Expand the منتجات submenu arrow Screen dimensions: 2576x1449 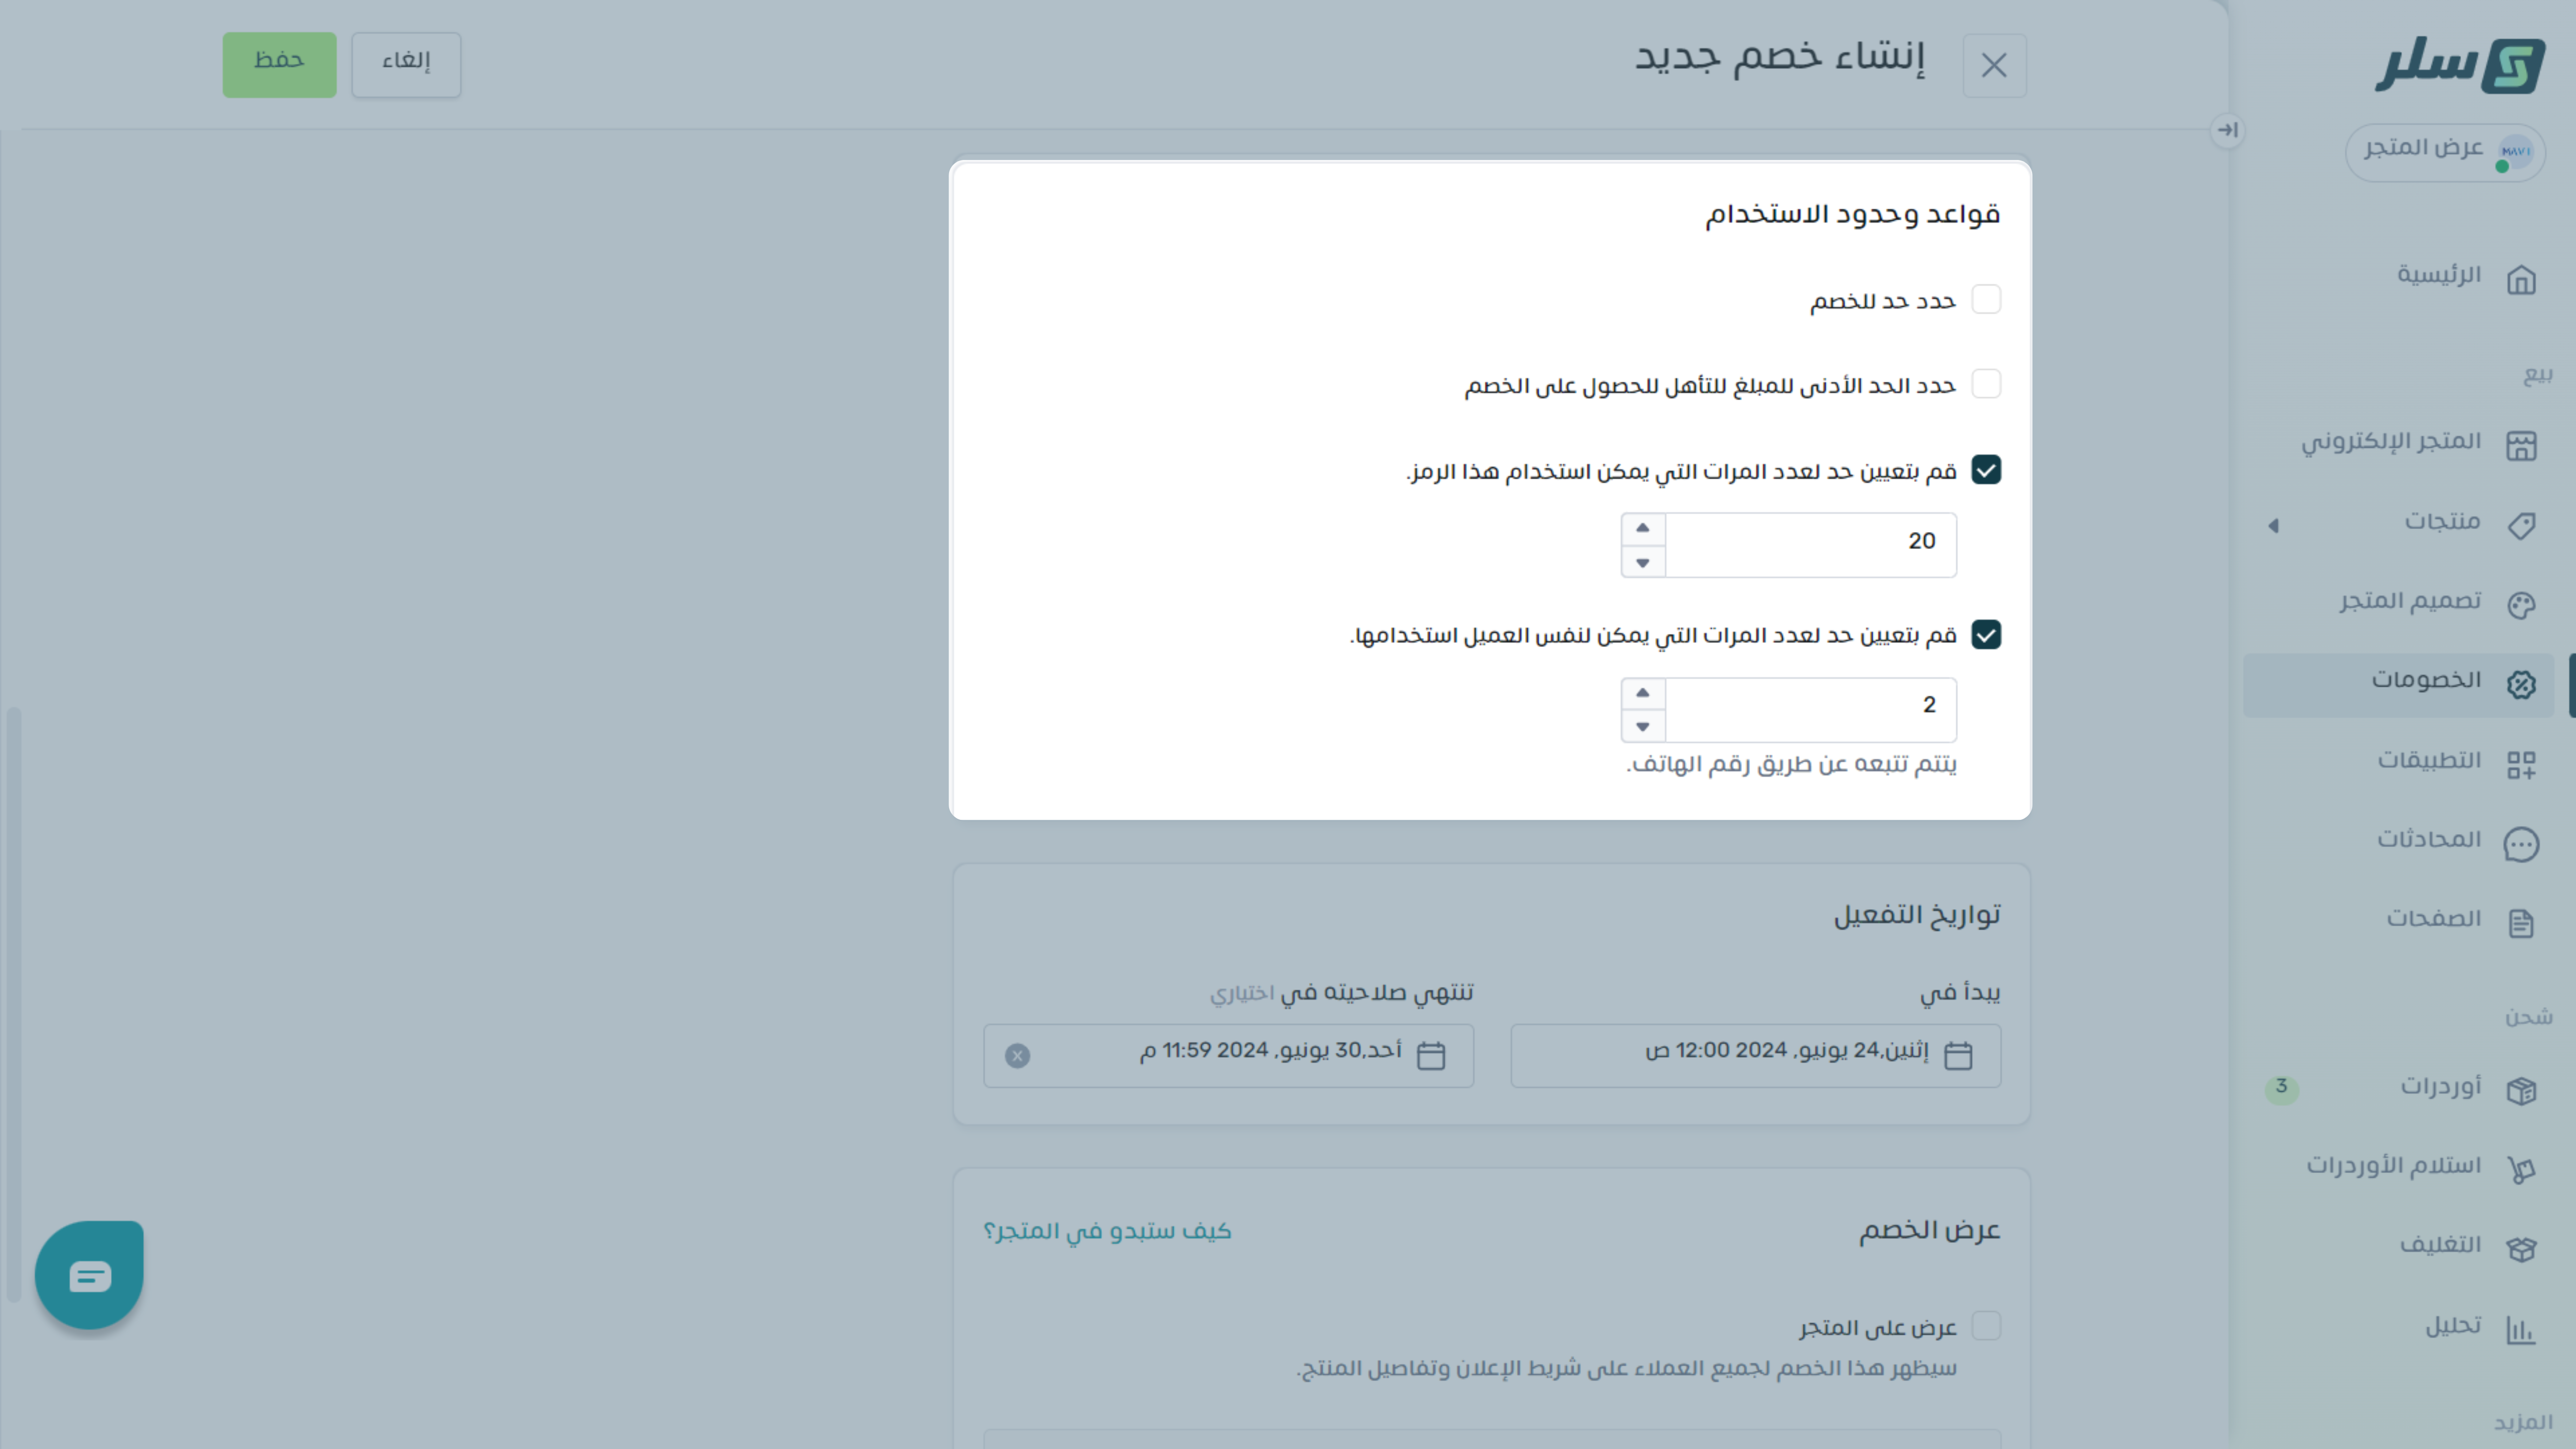tap(2273, 525)
